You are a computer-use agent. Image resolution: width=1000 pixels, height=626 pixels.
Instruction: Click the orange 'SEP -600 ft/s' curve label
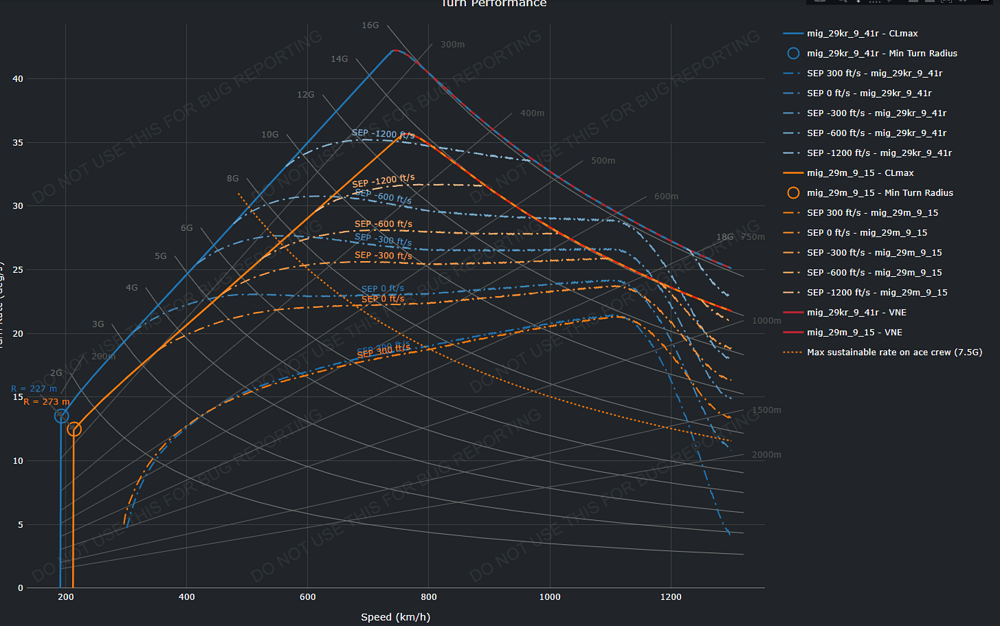point(383,224)
